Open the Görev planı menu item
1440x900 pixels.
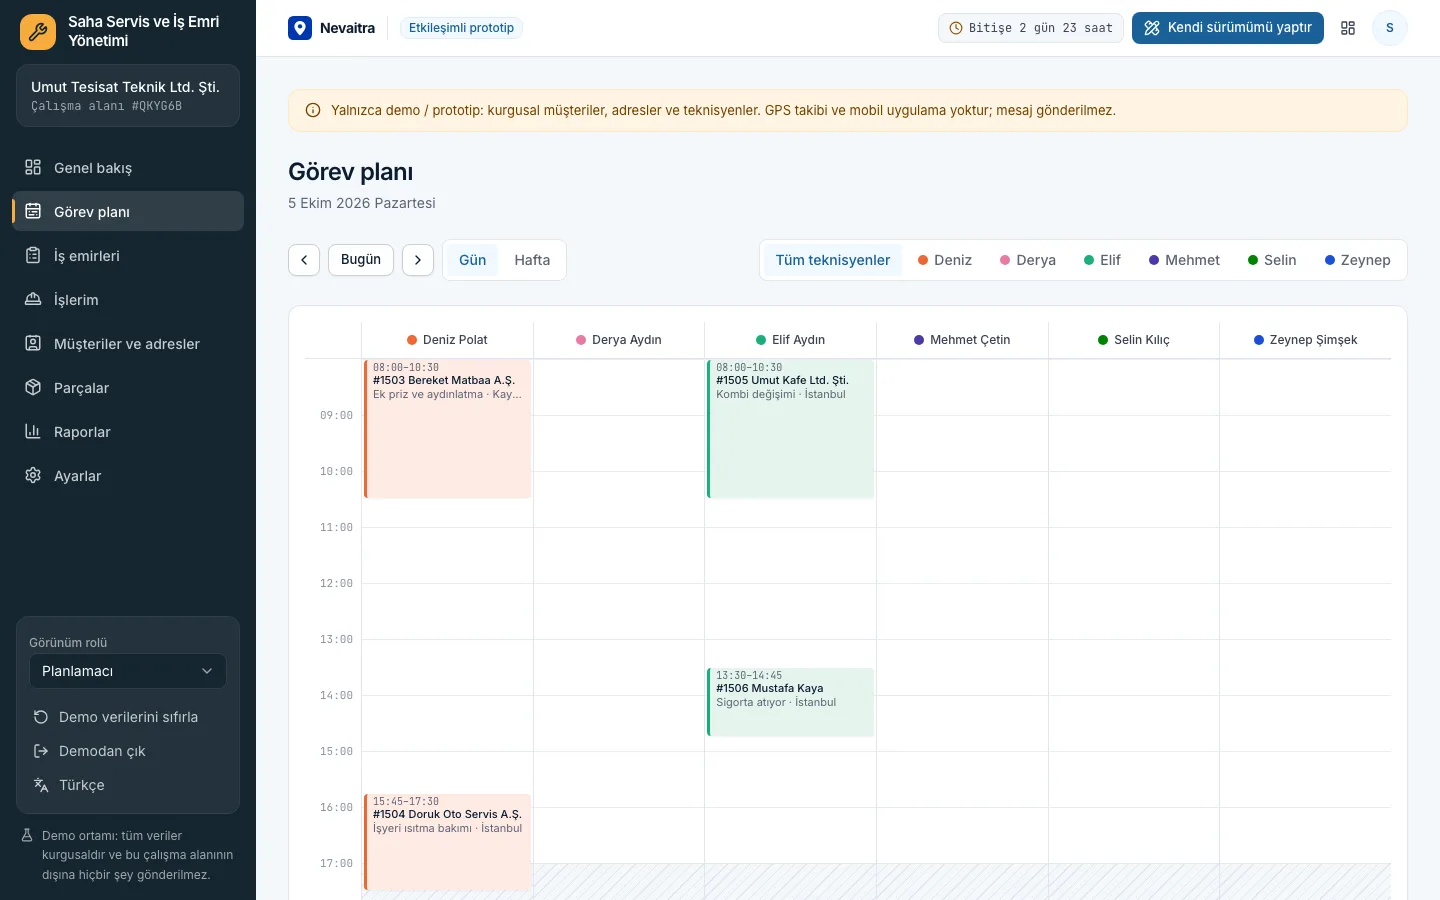coord(128,211)
